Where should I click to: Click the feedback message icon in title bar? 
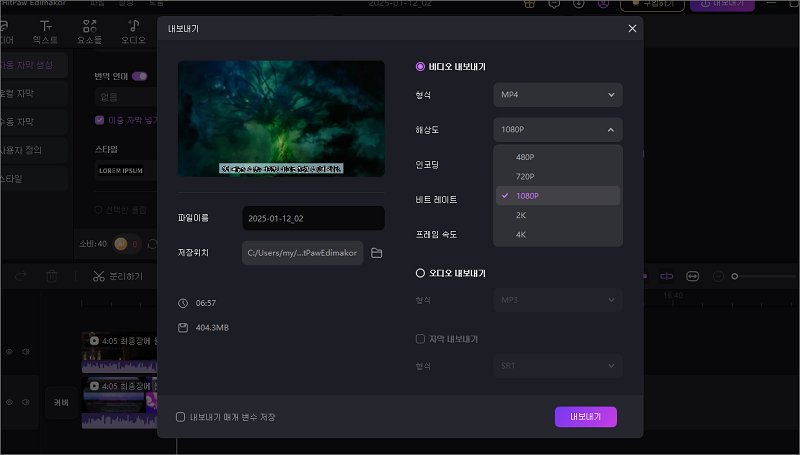tap(554, 4)
